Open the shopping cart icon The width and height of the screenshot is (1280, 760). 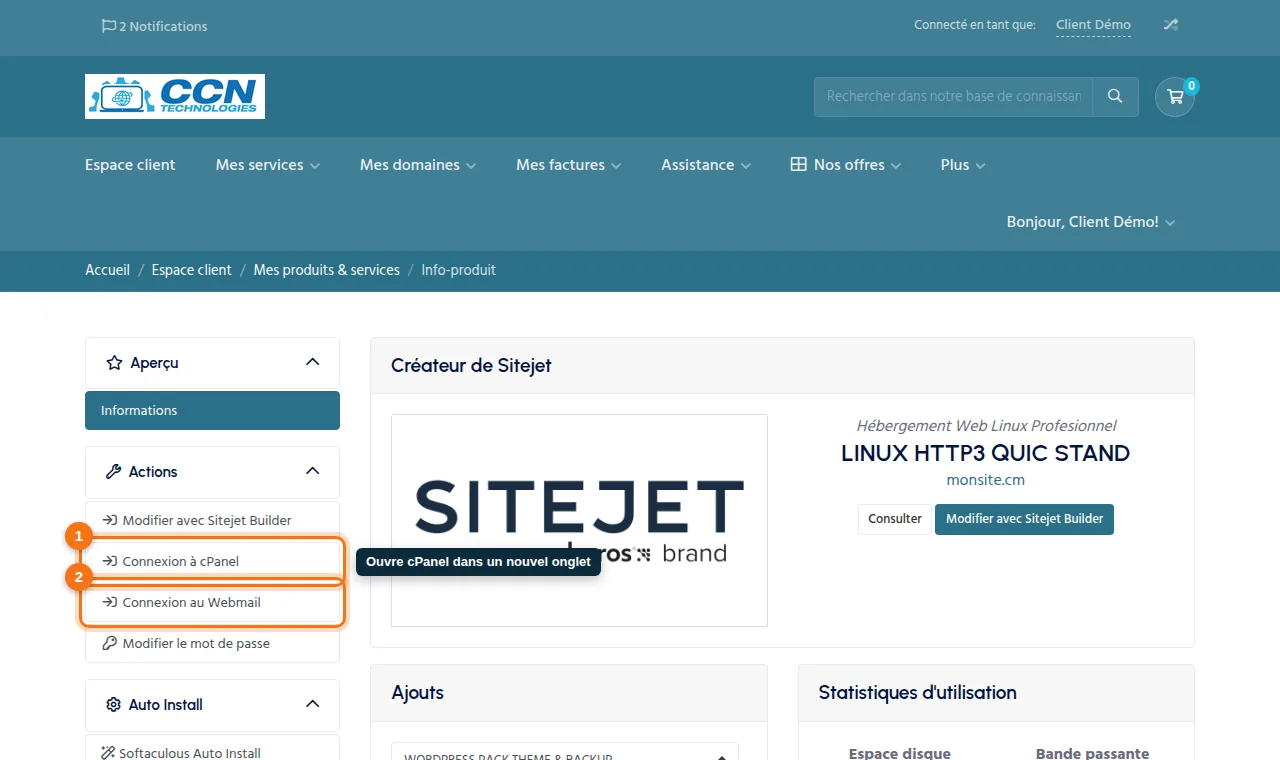(1175, 97)
